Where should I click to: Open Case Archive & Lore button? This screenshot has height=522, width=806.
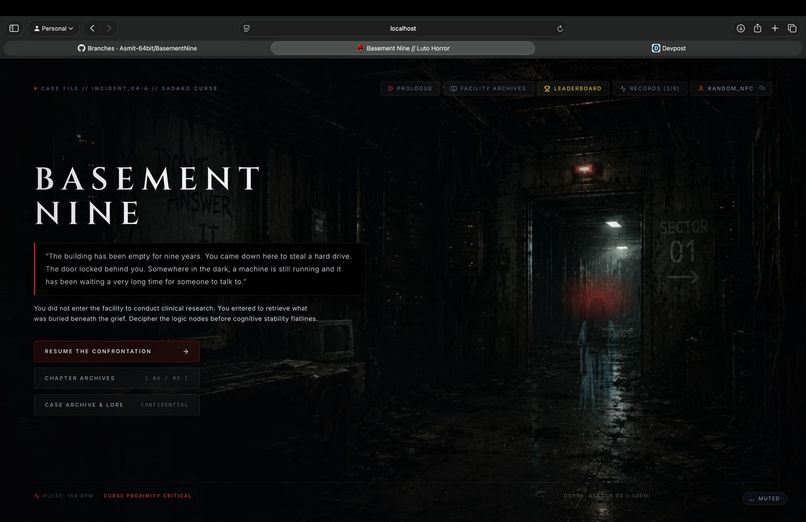(117, 405)
